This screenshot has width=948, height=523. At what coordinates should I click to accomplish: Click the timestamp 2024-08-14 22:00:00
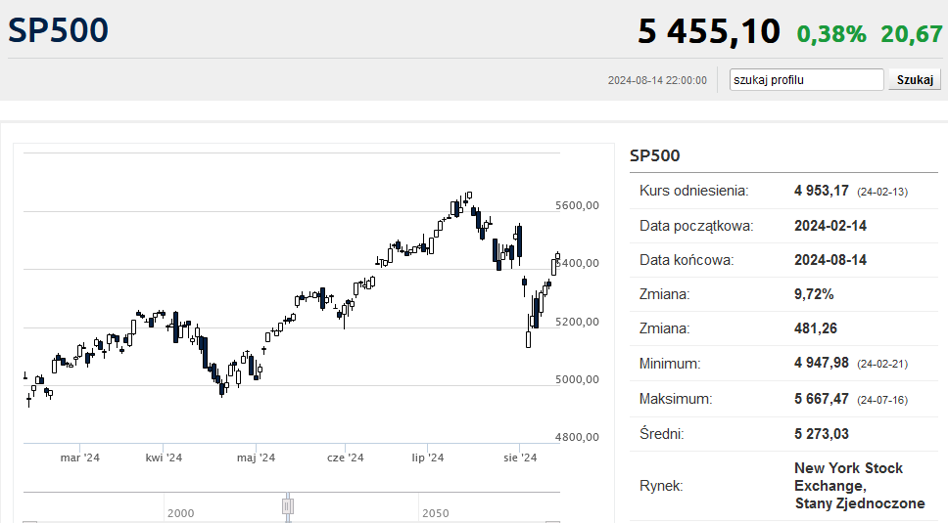coord(657,80)
